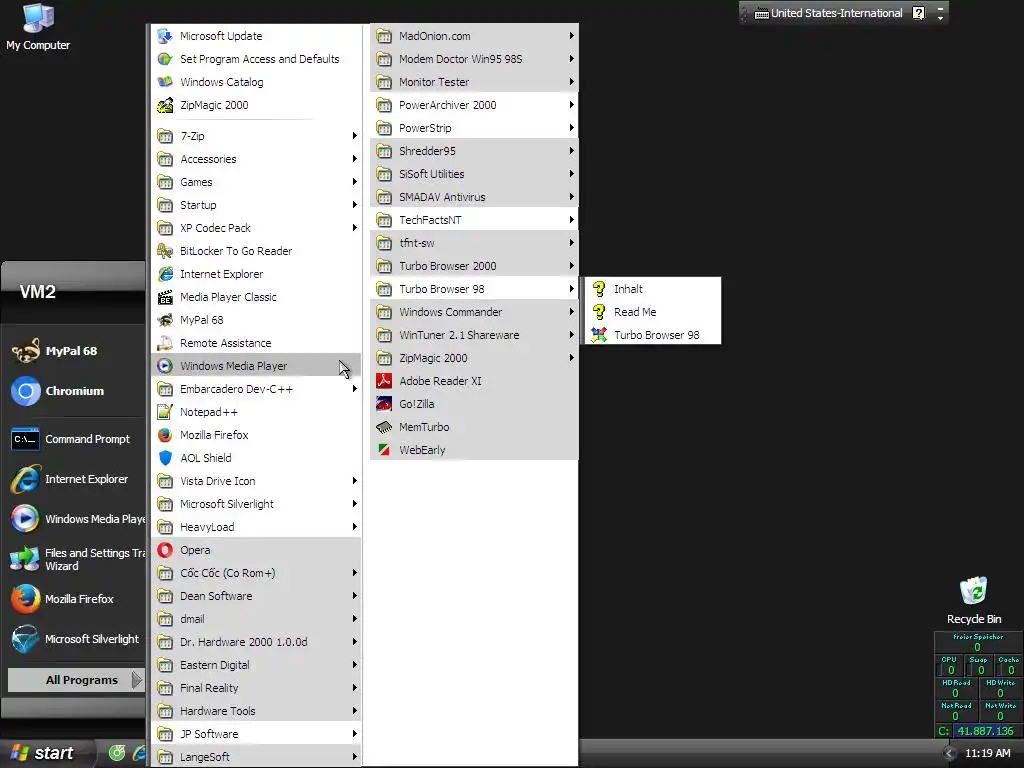Image resolution: width=1024 pixels, height=768 pixels.
Task: Click the Cốc Cốc (Co Rom+) entry
Action: [x=256, y=573]
